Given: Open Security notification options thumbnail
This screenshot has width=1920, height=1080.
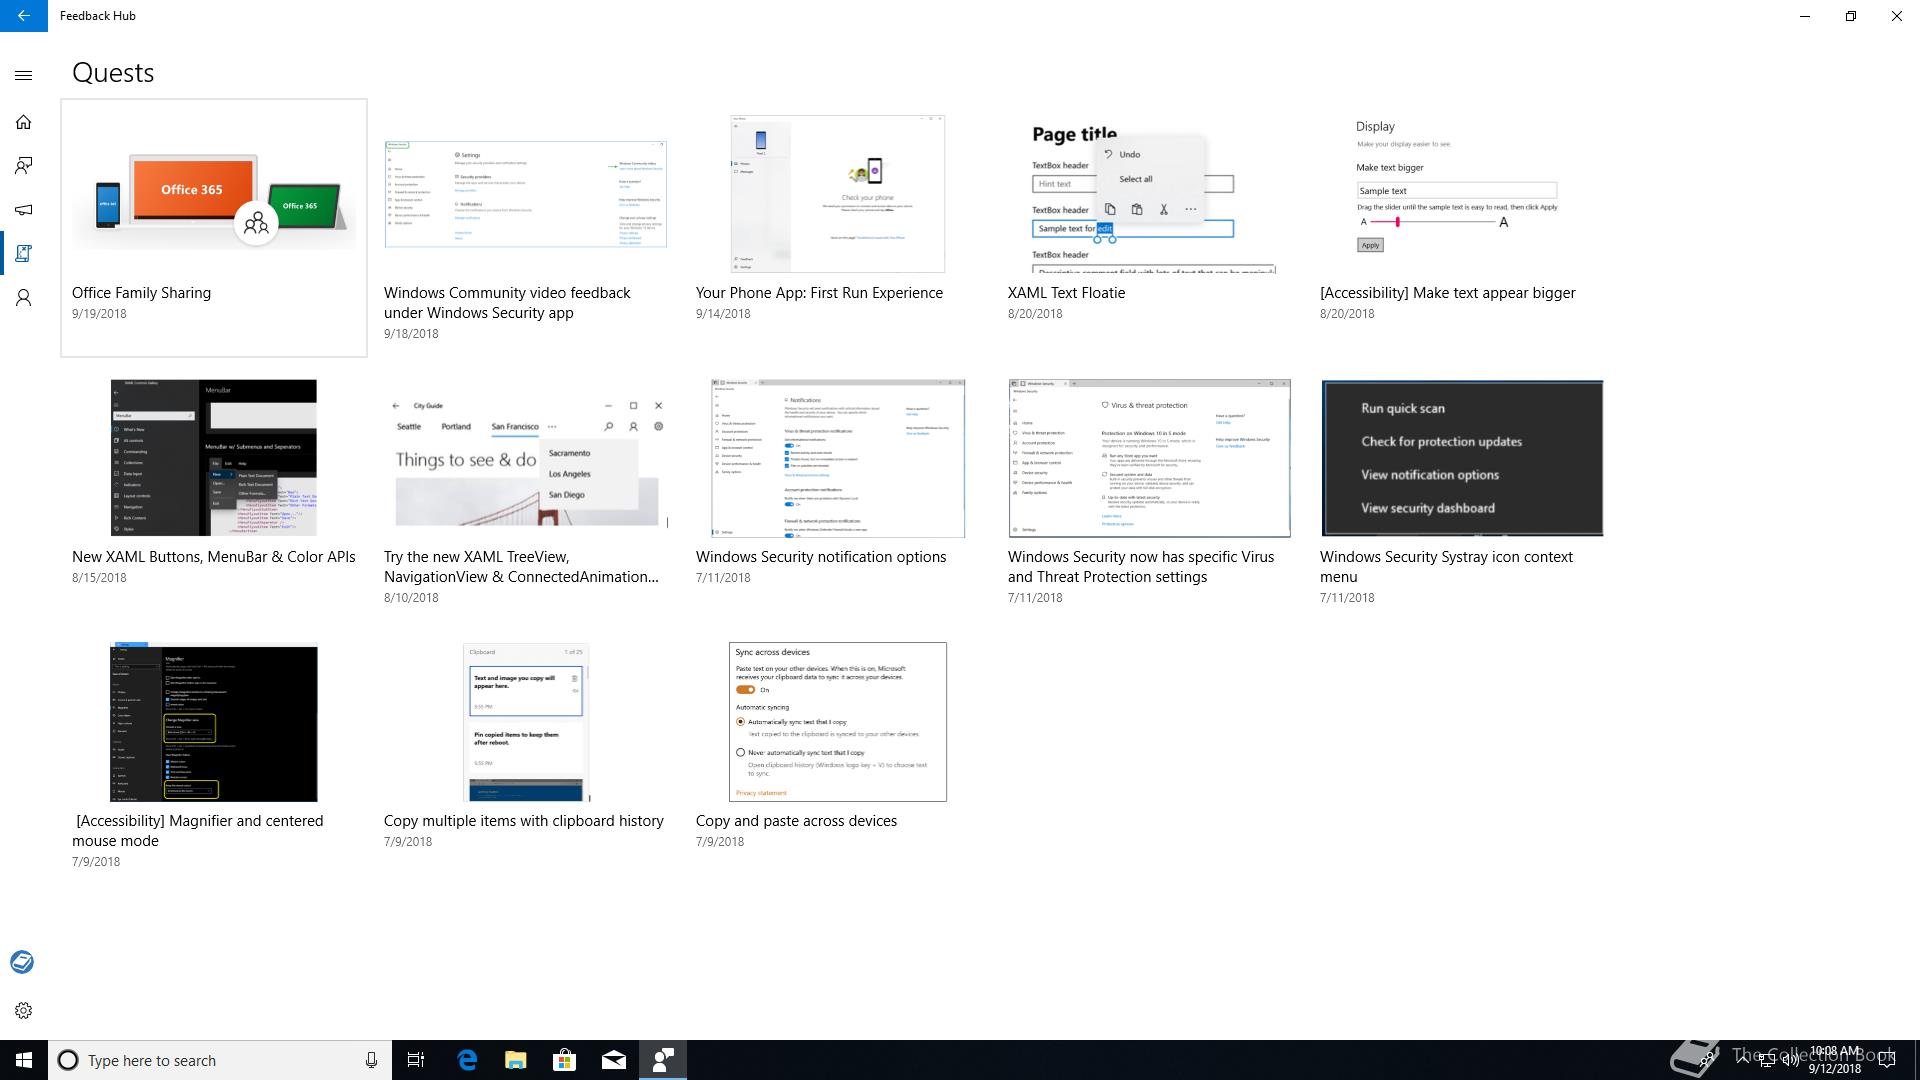Looking at the screenshot, I should (838, 458).
